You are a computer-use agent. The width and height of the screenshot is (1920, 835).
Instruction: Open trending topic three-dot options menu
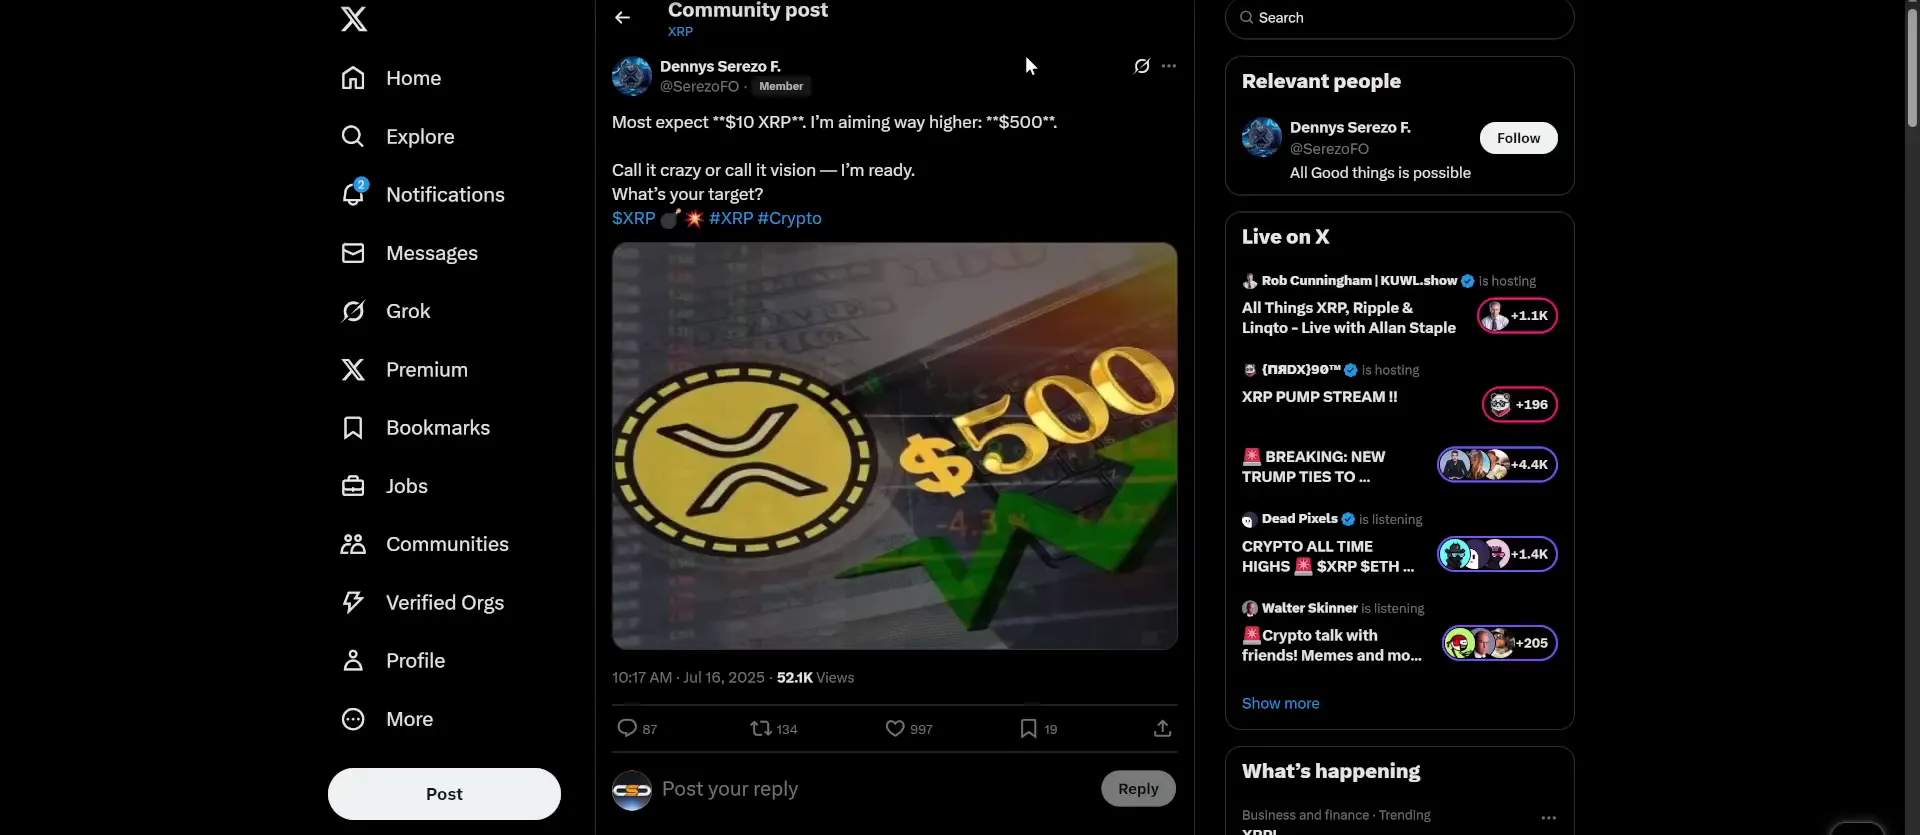(1548, 817)
